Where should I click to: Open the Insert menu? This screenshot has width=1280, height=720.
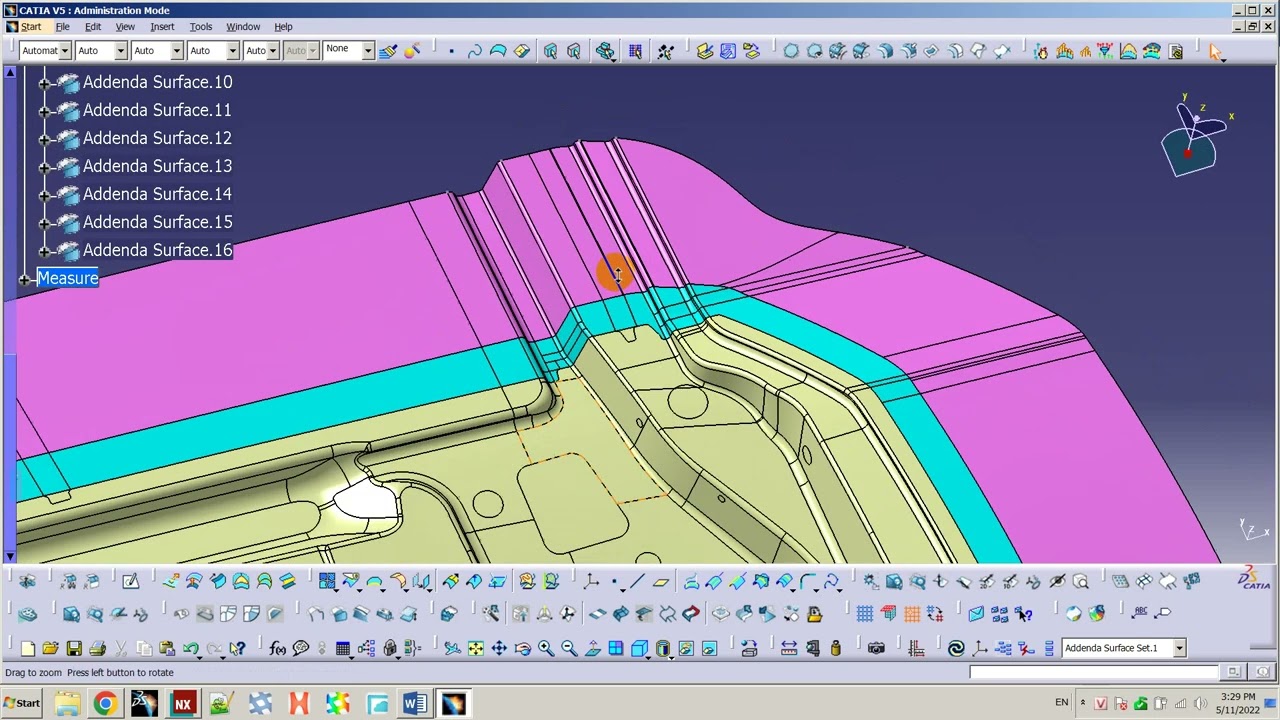coord(162,27)
